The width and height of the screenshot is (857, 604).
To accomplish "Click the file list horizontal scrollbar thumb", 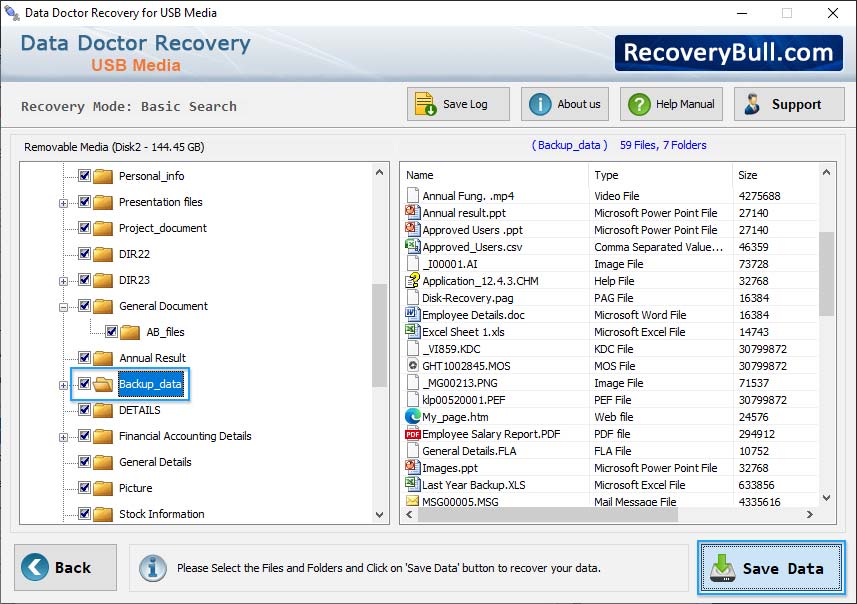I will 548,514.
